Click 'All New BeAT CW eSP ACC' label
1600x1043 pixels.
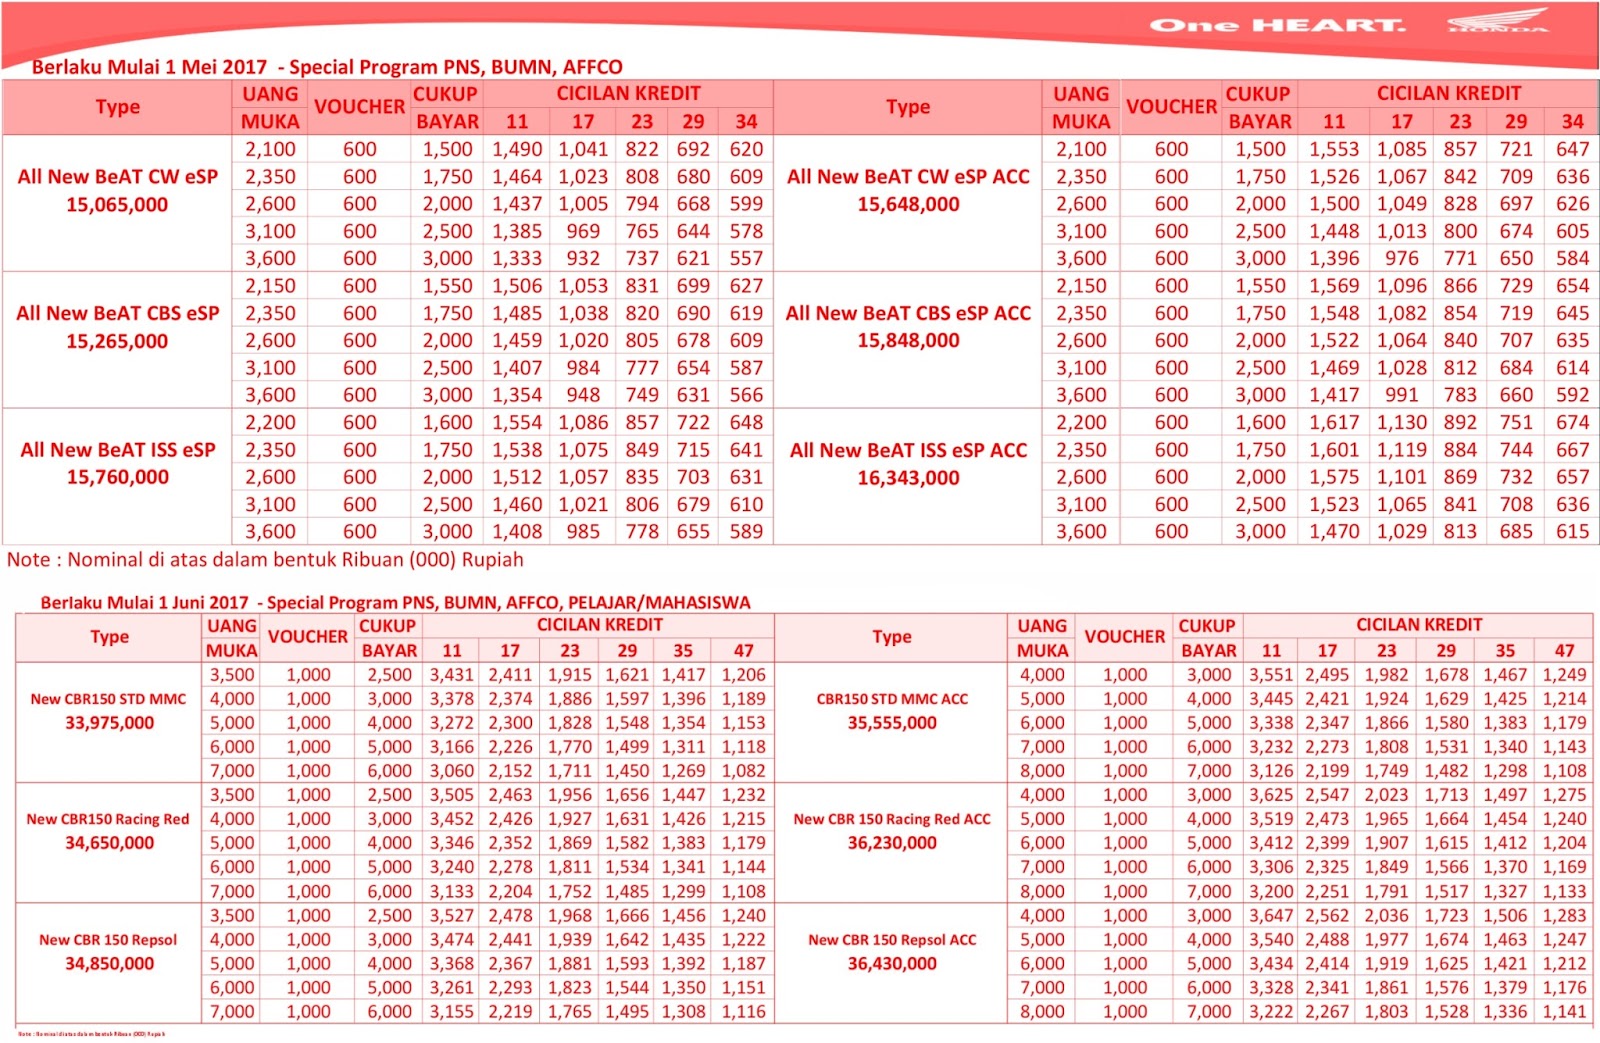(908, 177)
